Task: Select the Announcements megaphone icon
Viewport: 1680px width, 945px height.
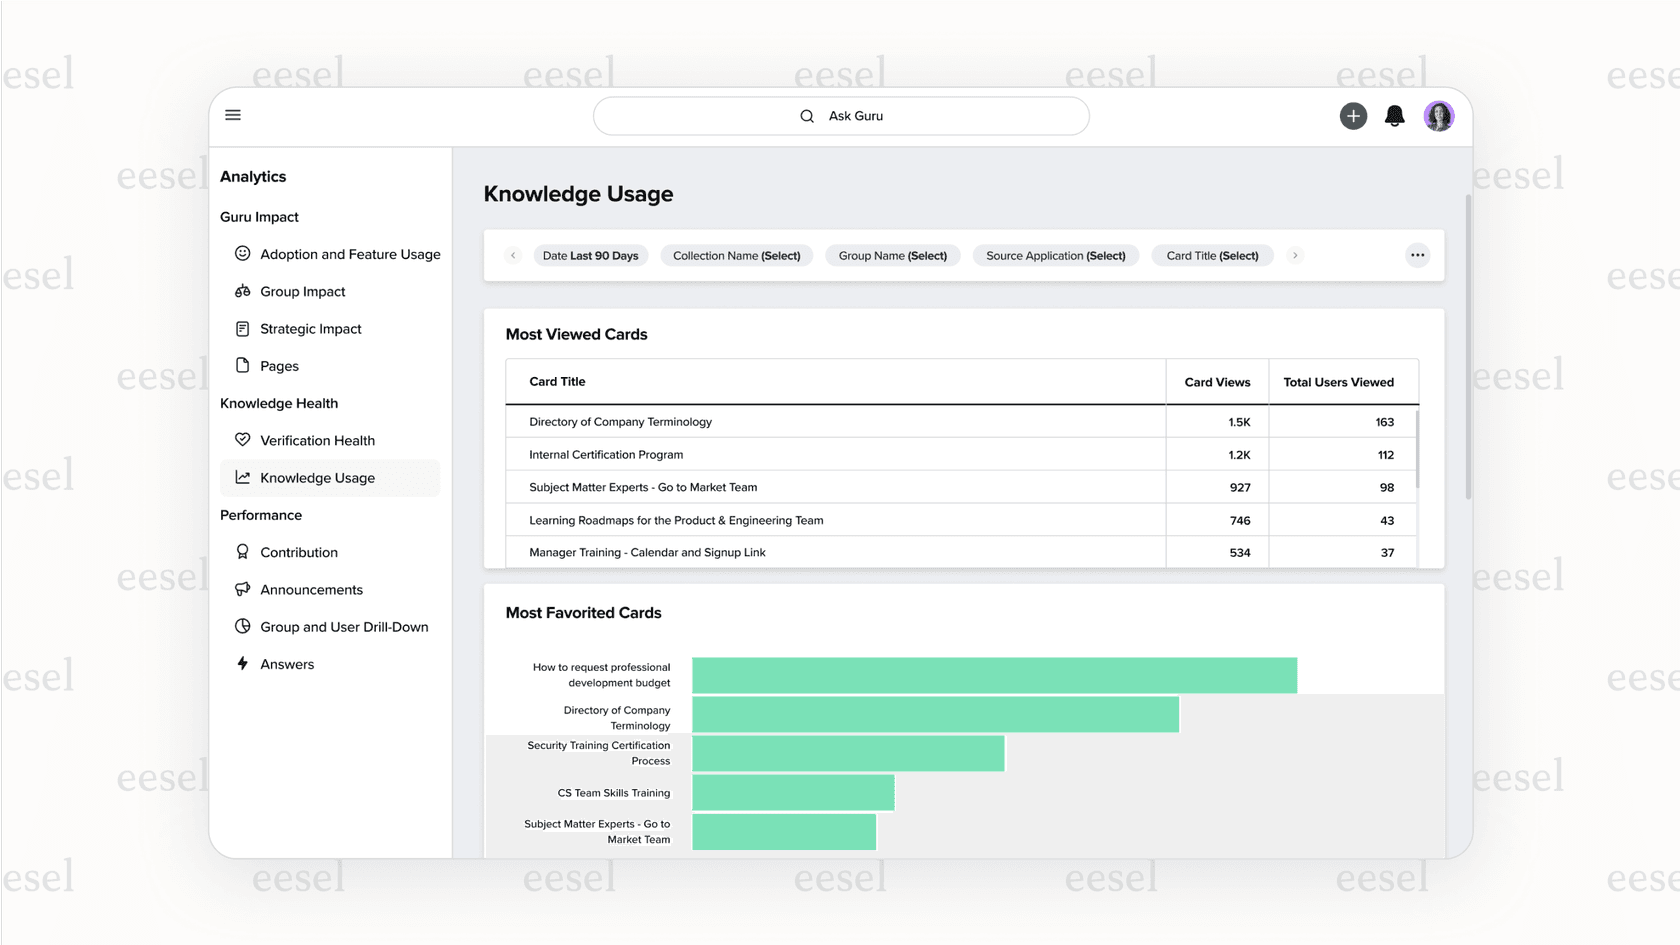Action: pyautogui.click(x=243, y=589)
